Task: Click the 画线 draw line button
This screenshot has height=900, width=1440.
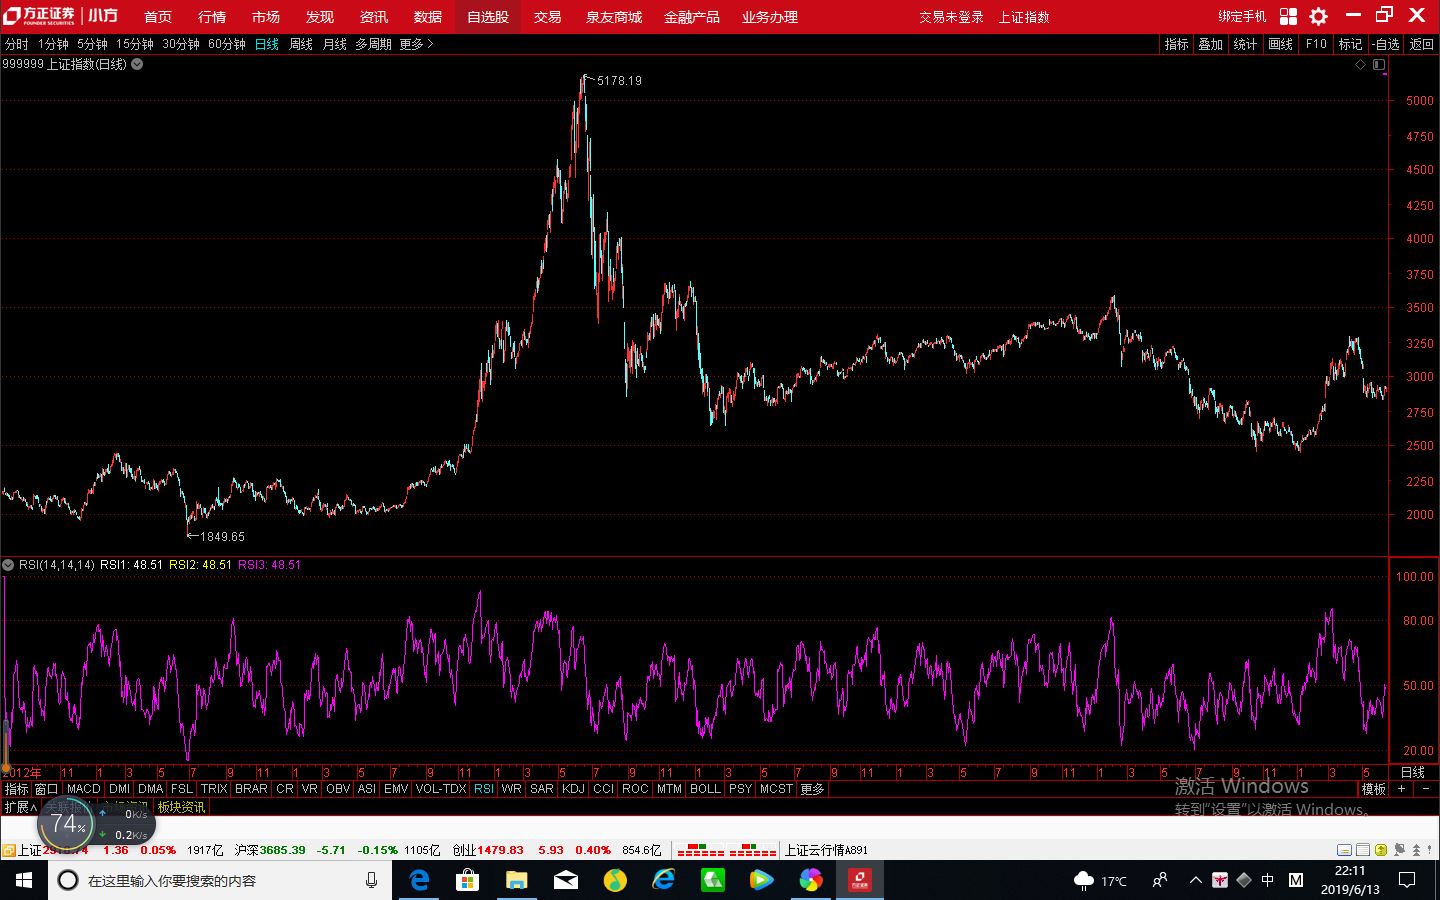Action: click(x=1281, y=44)
